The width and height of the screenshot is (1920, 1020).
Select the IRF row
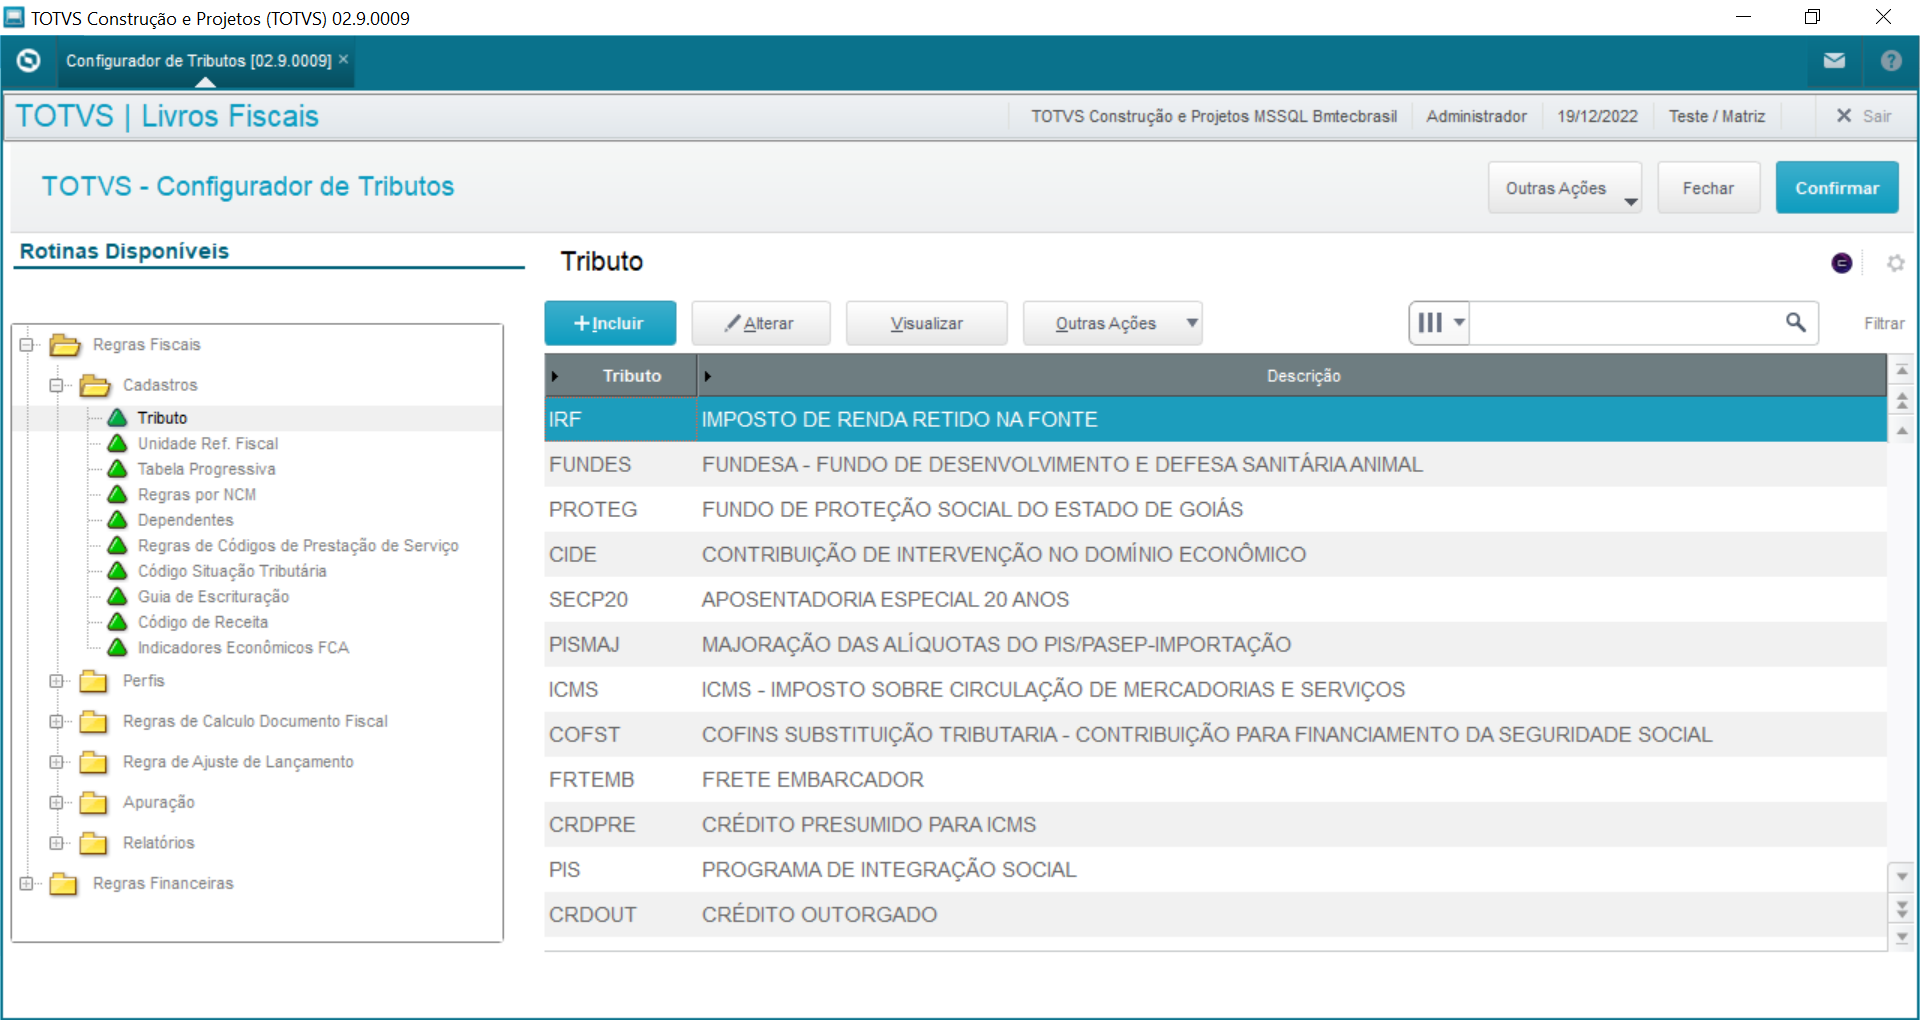tap(1215, 419)
